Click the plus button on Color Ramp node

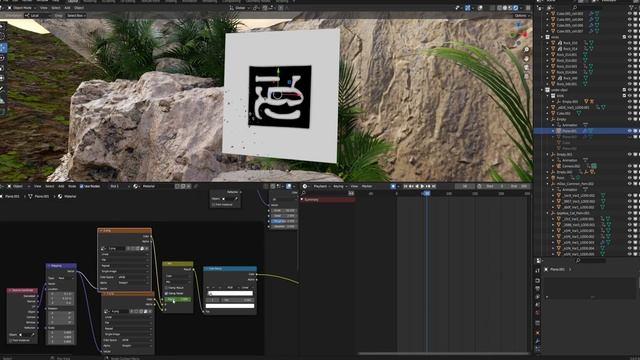(x=209, y=287)
